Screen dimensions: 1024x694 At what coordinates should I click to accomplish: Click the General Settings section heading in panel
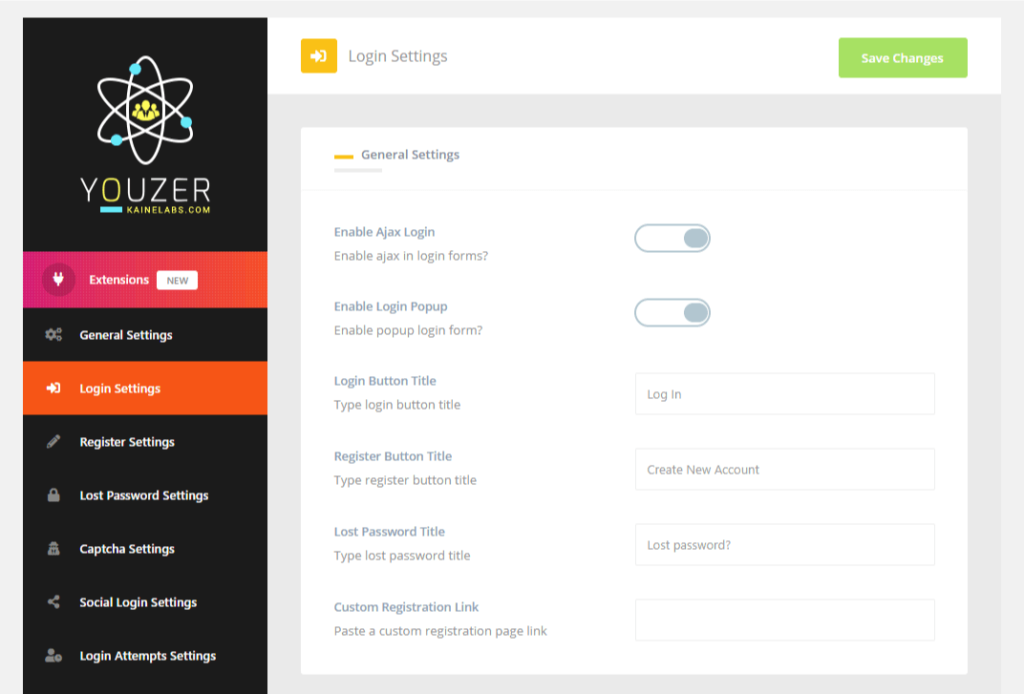pos(410,155)
